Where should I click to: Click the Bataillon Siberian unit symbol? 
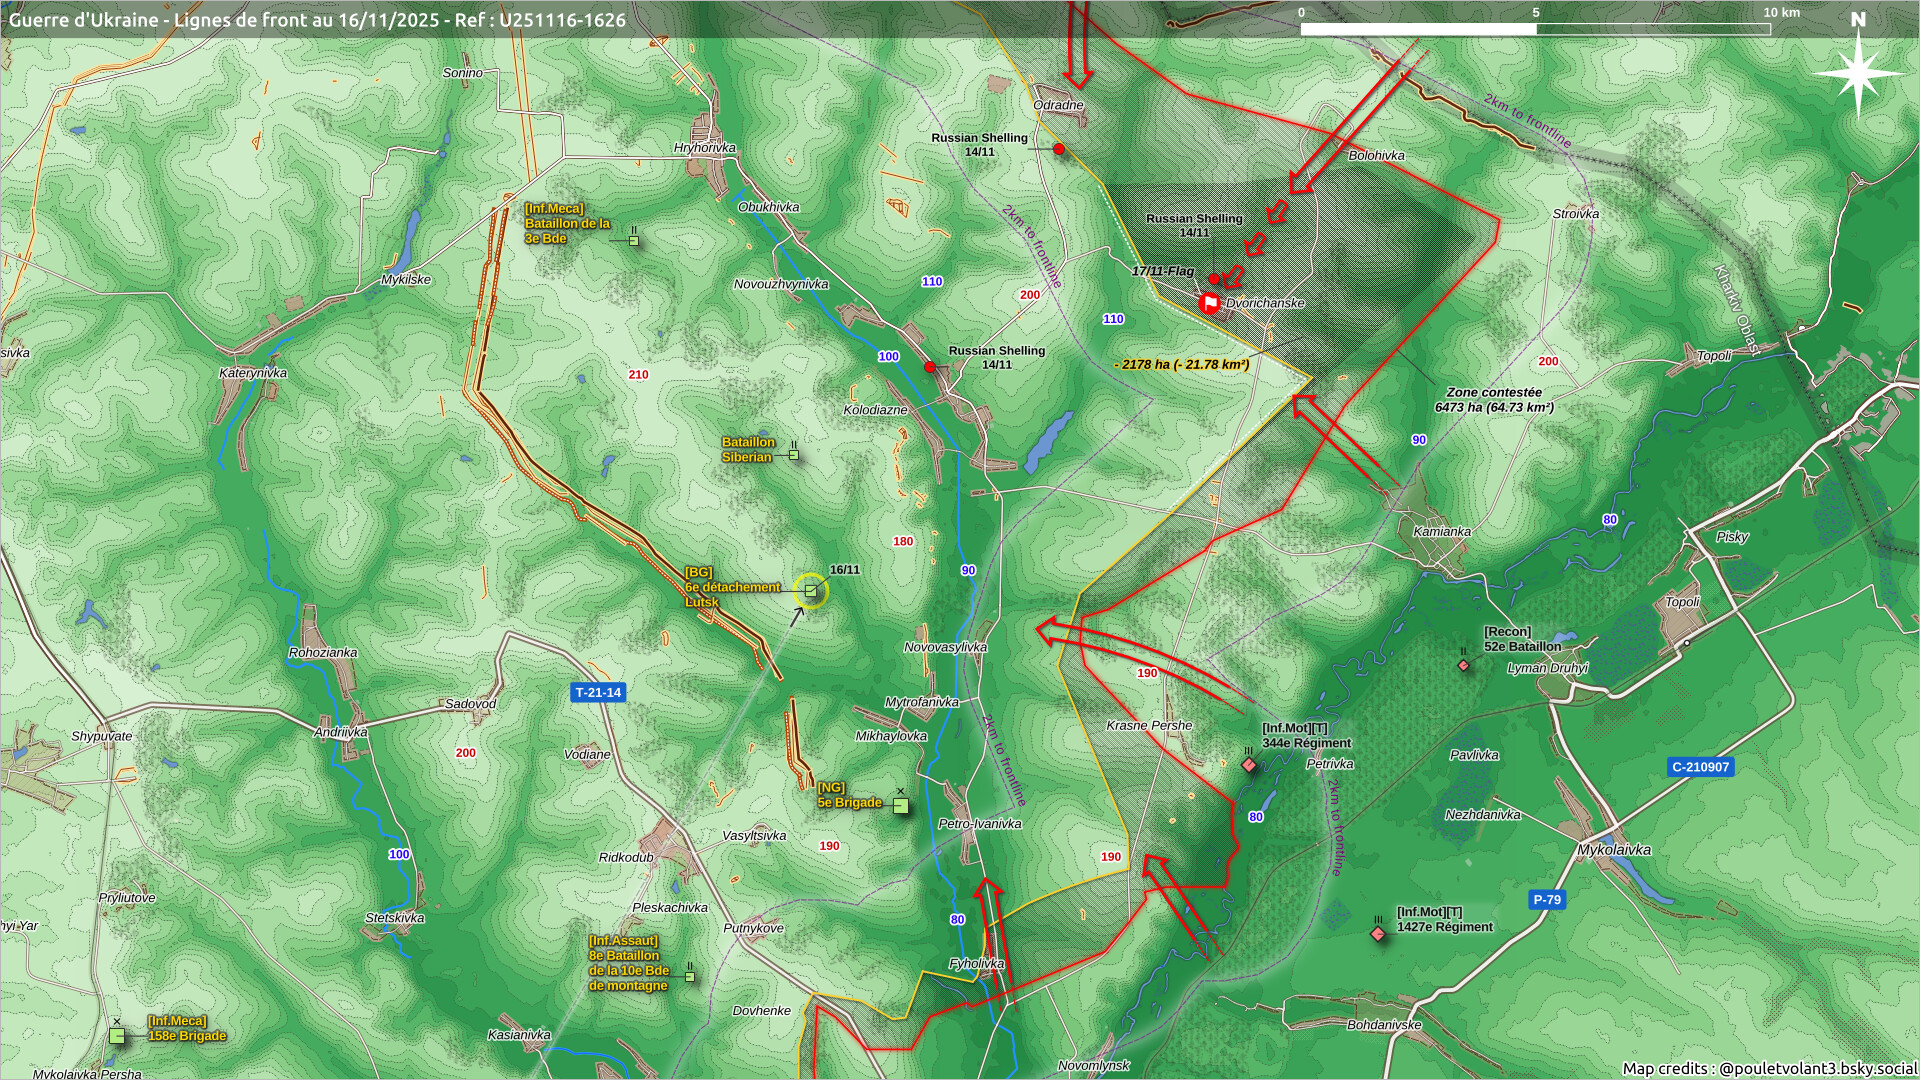click(794, 455)
